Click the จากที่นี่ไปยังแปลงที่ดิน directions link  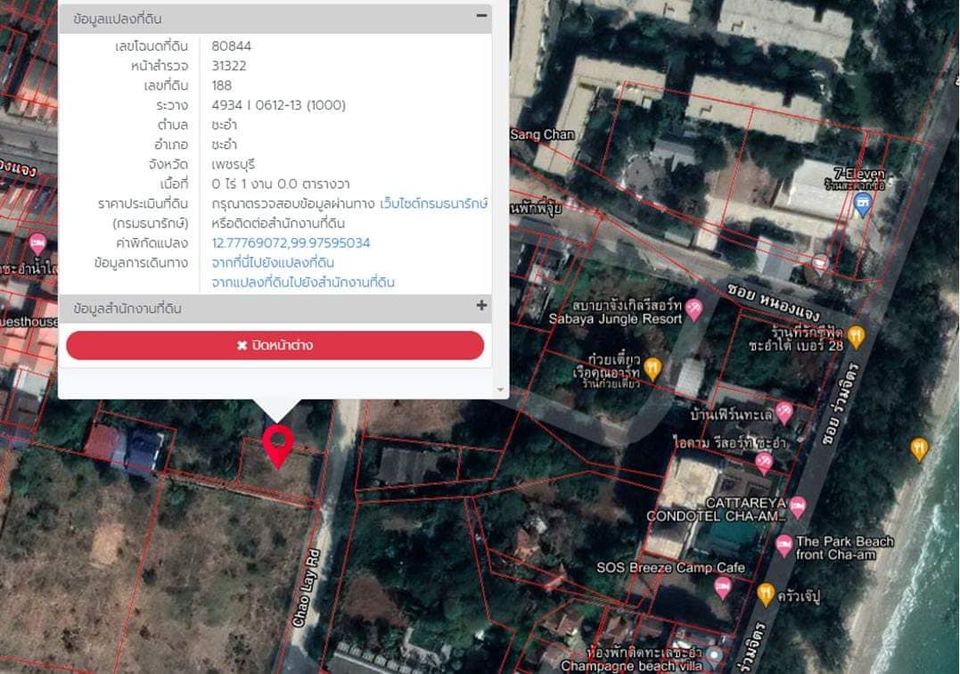point(273,263)
